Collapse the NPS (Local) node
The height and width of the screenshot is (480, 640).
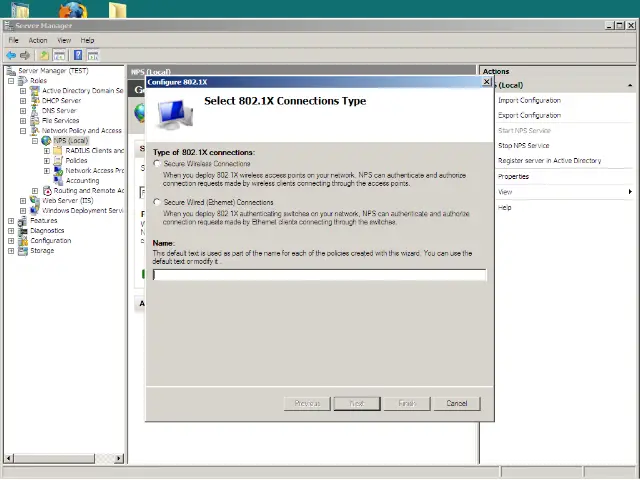35,141
